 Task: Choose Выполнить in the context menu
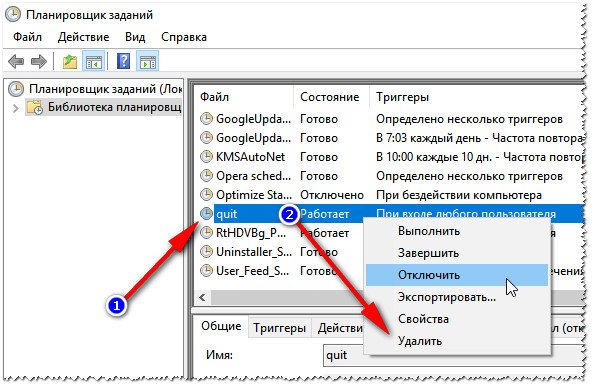coord(457,231)
